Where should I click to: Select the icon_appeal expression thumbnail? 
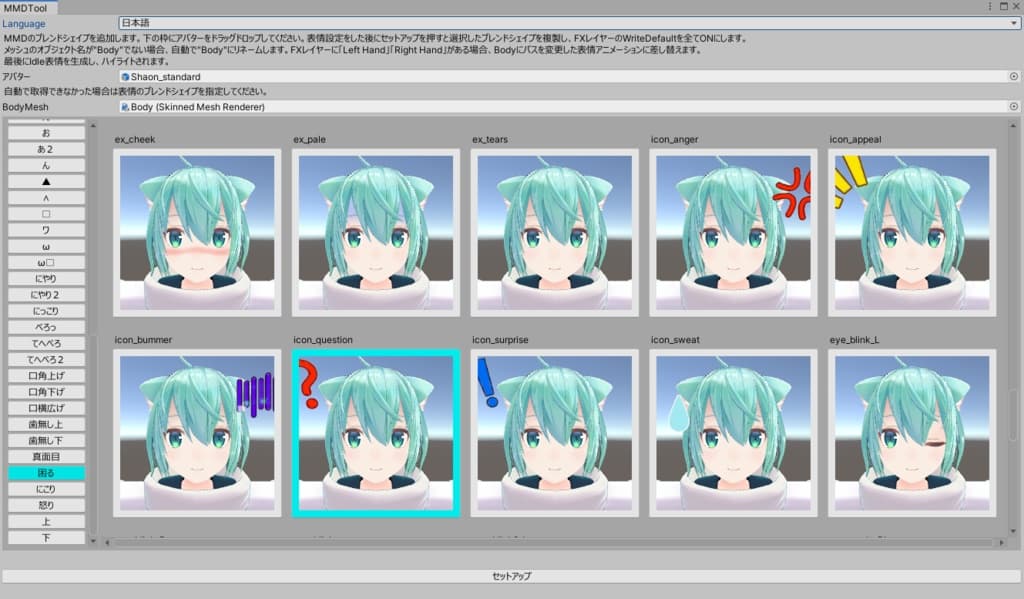[x=911, y=232]
